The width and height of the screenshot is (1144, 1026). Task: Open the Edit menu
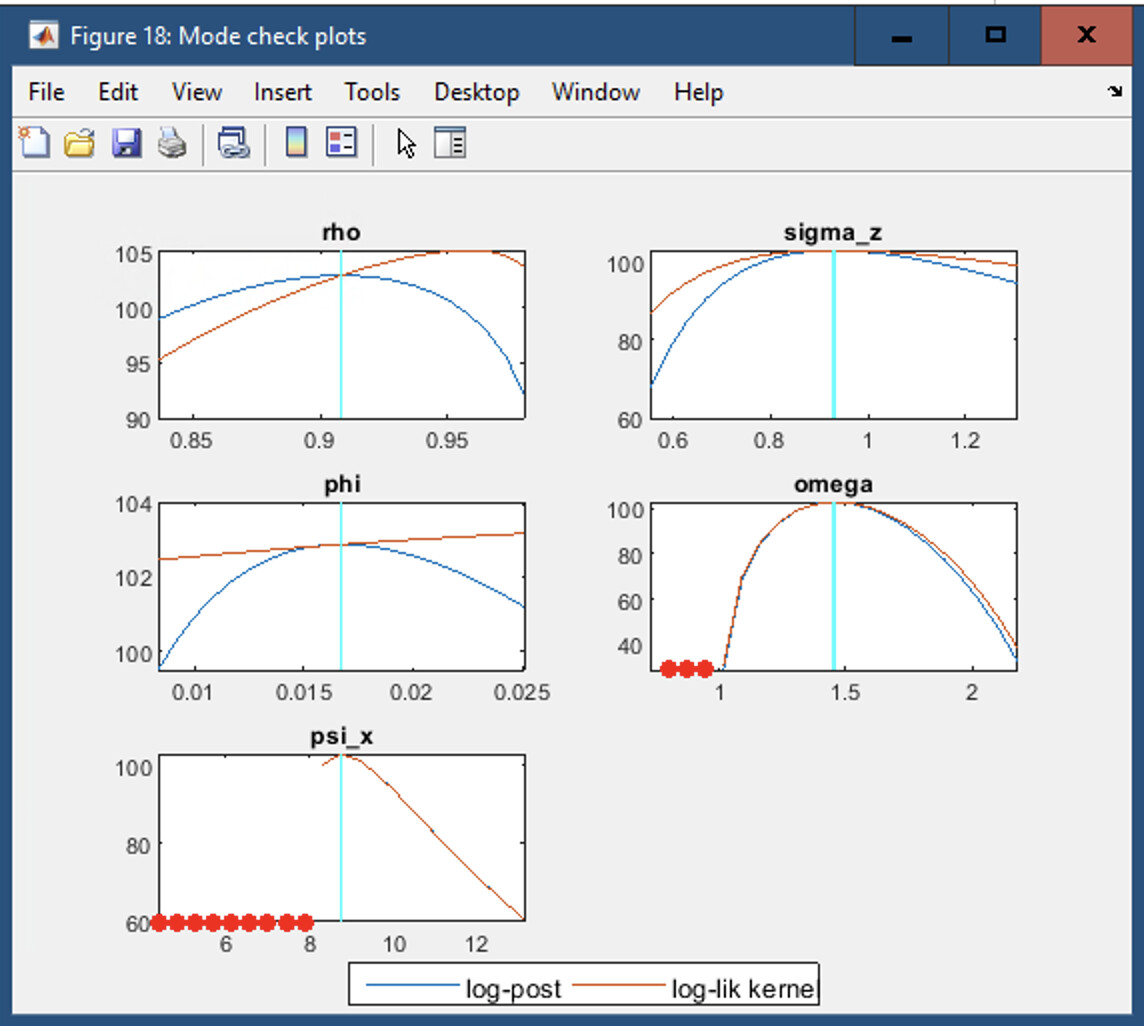point(117,92)
